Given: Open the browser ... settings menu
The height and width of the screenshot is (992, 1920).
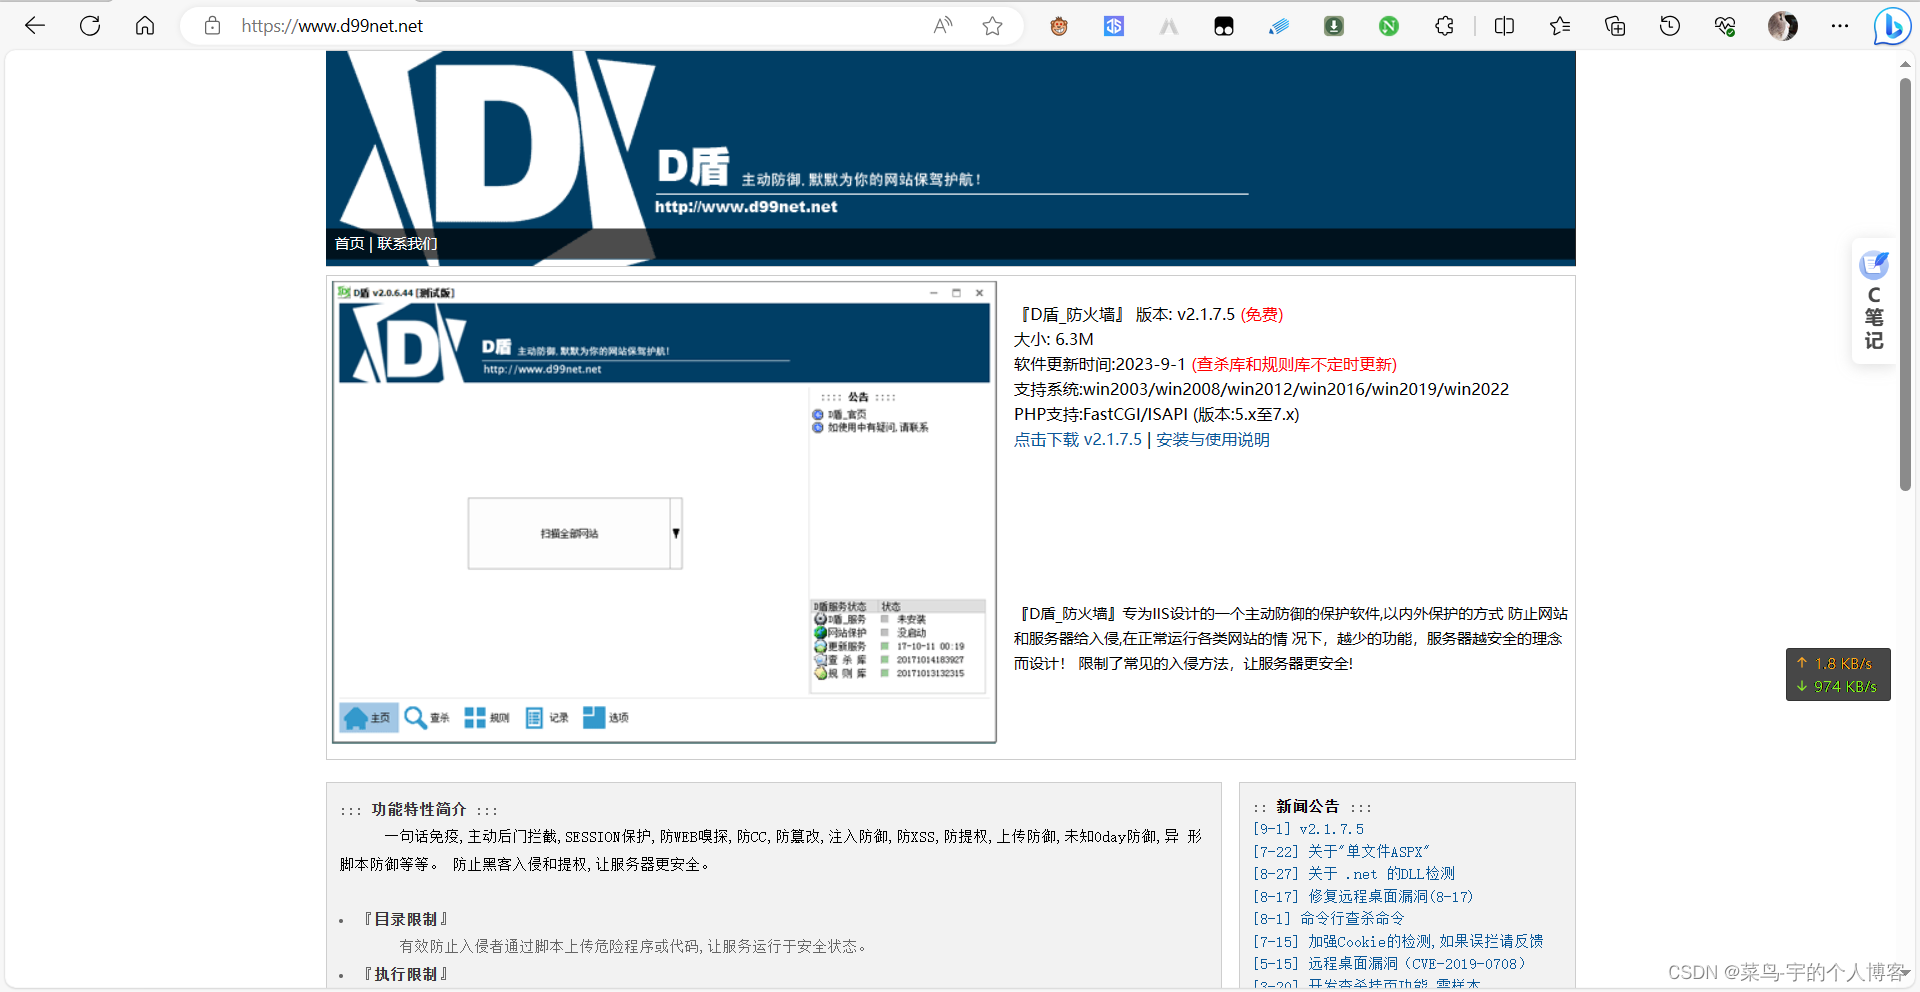Looking at the screenshot, I should (1839, 26).
